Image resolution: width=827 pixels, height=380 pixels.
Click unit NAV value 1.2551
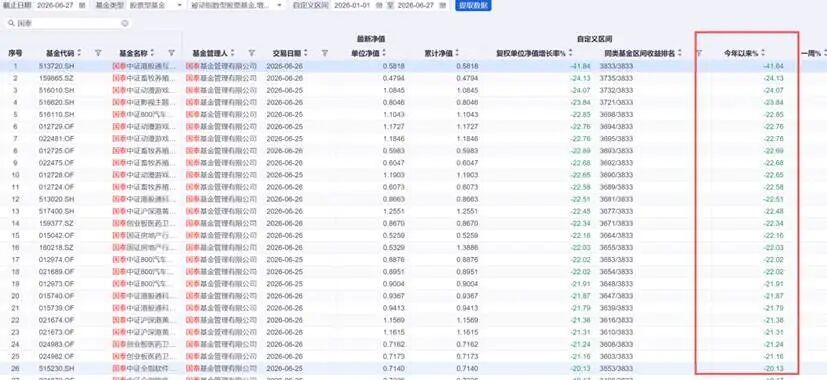(394, 211)
